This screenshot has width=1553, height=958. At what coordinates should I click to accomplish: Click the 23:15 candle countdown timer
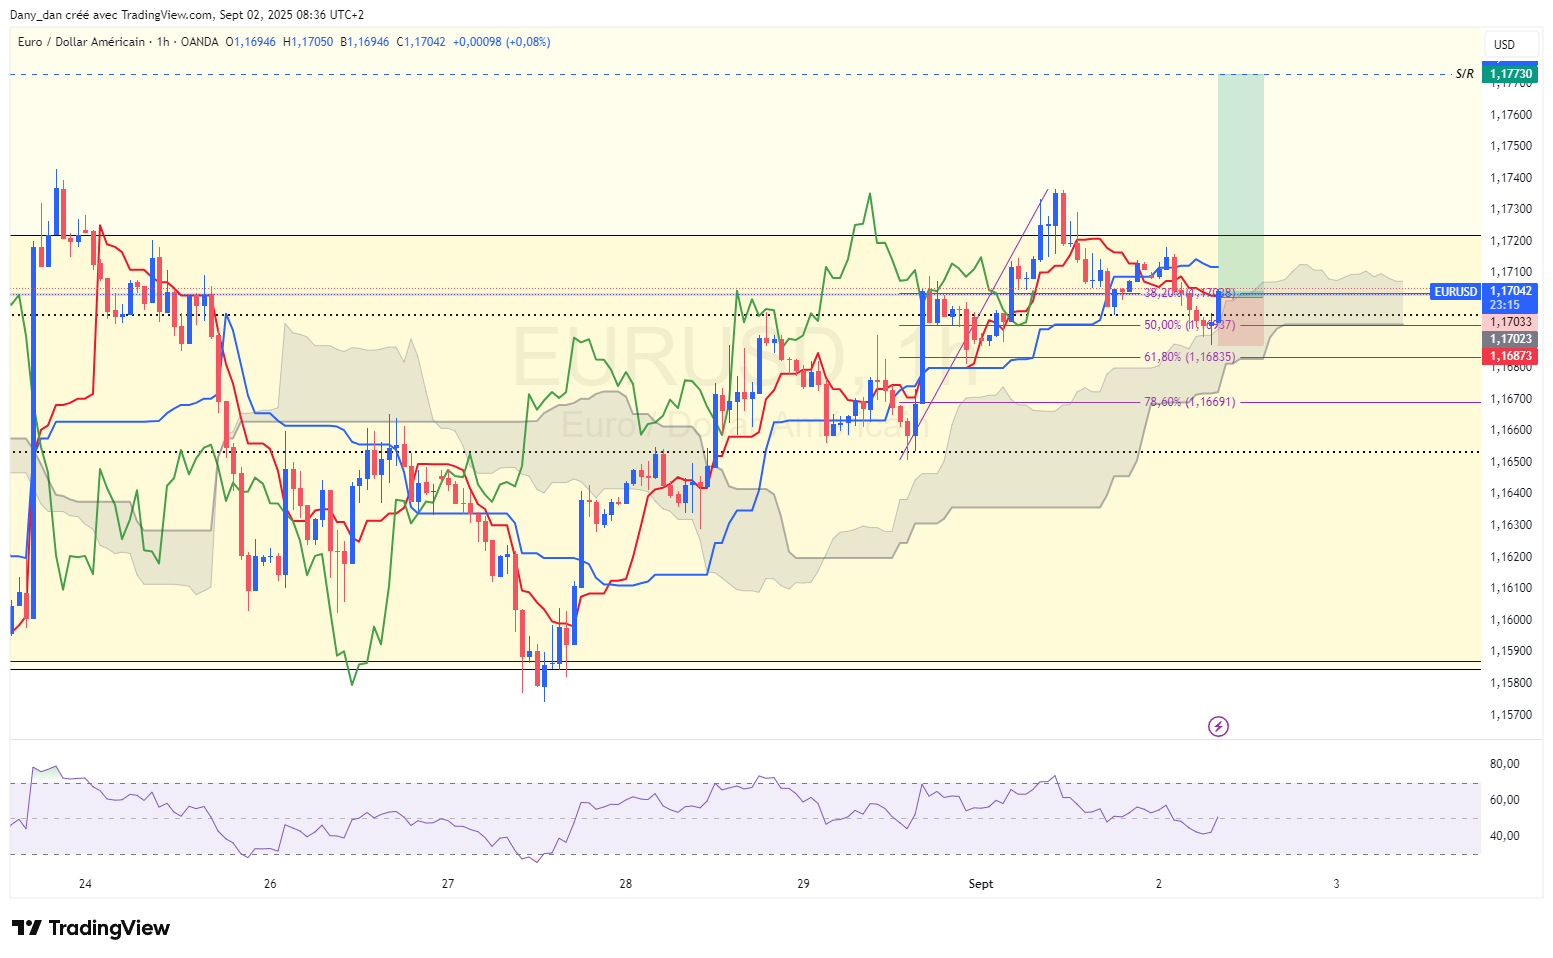pyautogui.click(x=1505, y=305)
